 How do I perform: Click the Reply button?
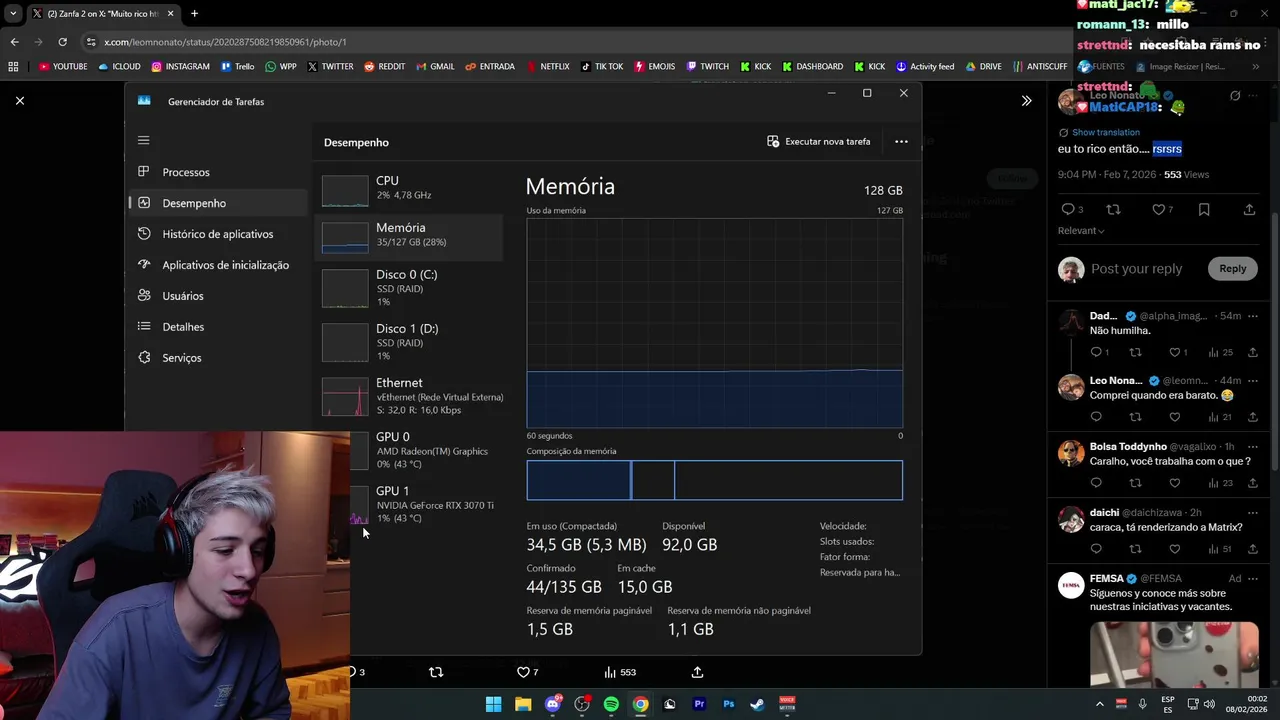coord(1232,268)
